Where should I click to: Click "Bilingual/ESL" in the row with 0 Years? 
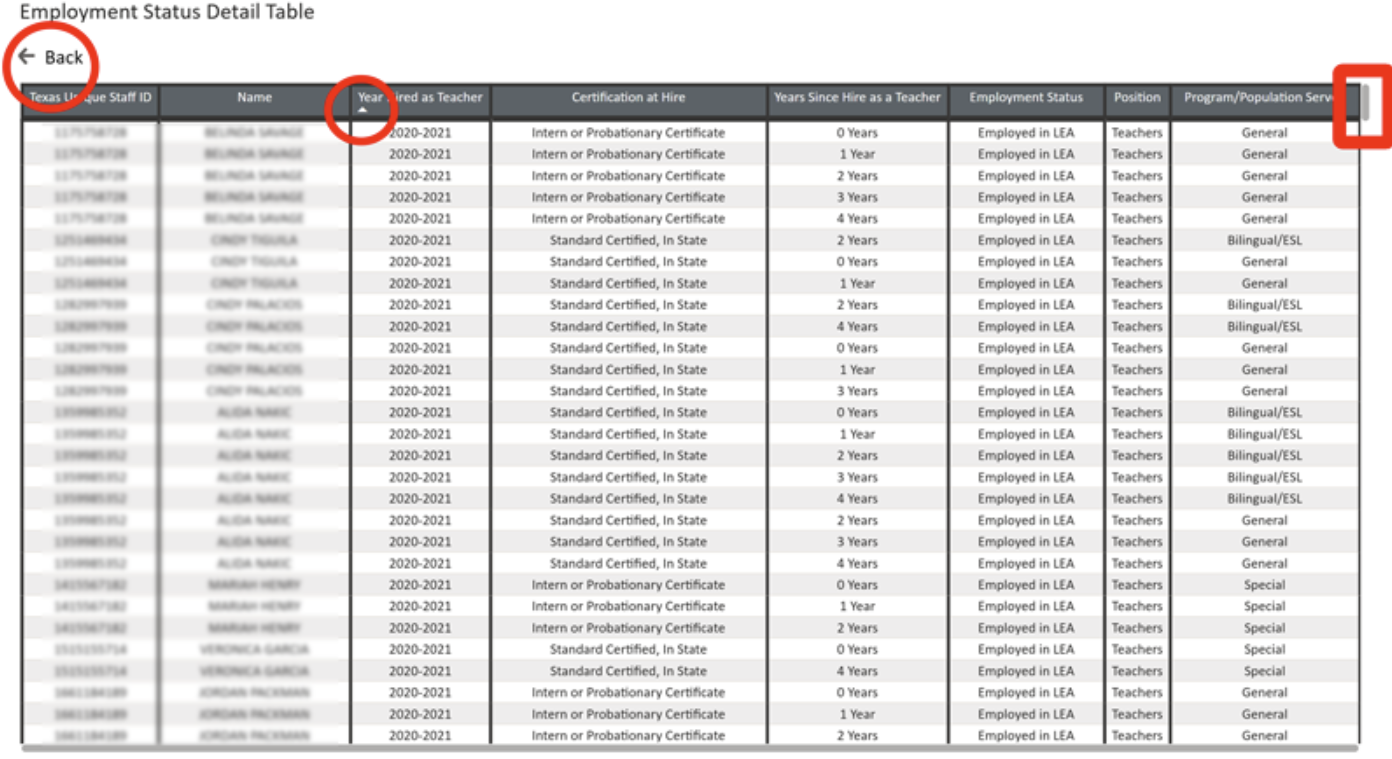(1265, 413)
